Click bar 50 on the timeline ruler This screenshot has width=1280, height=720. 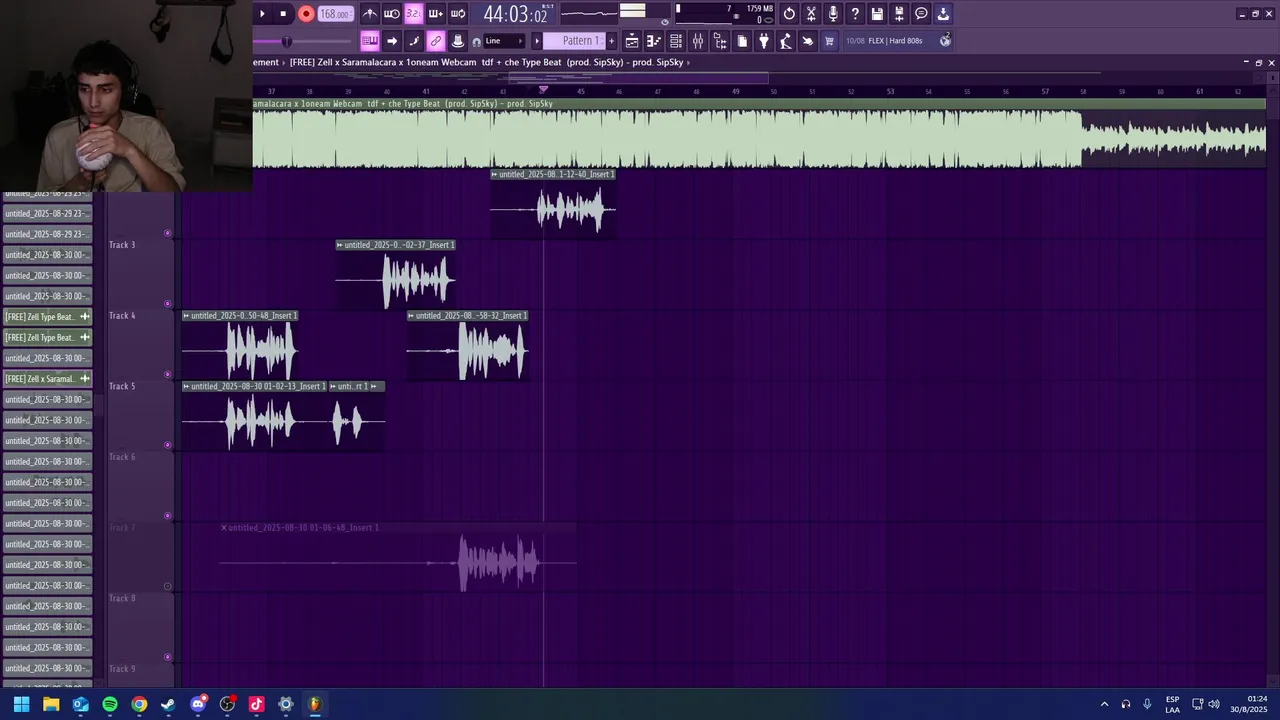(773, 92)
